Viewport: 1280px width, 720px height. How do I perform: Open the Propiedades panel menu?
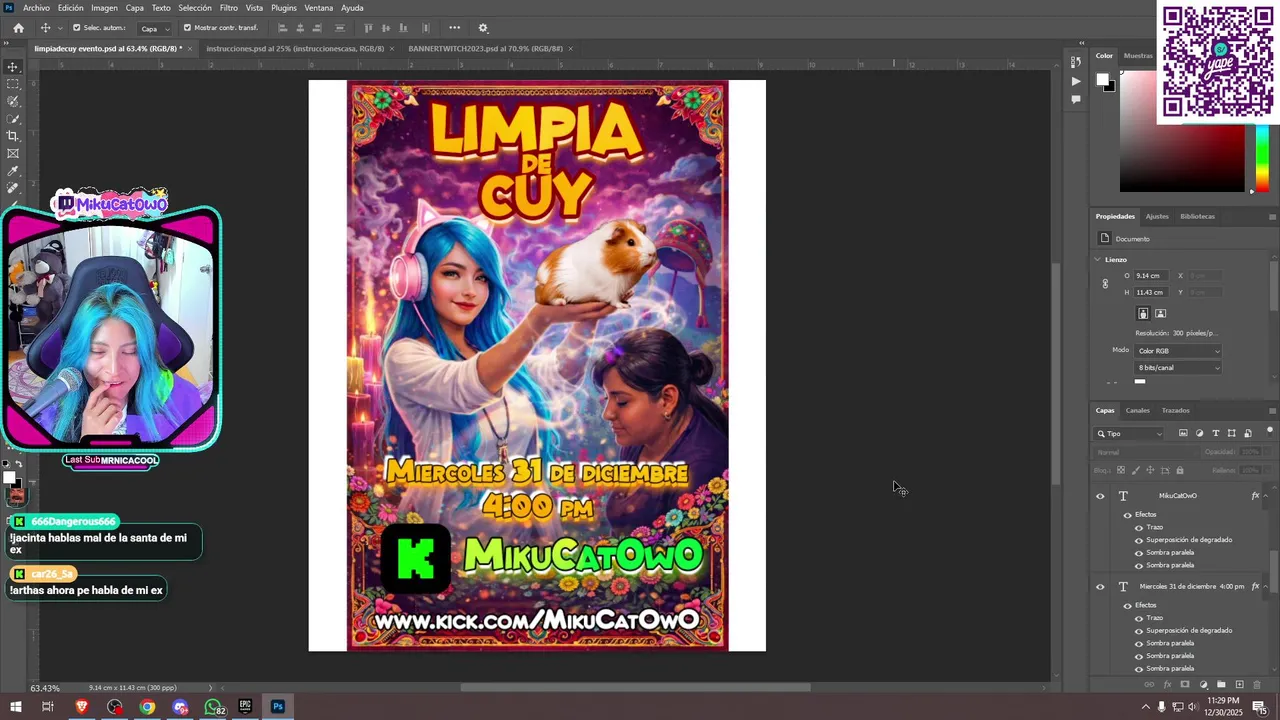tap(1272, 217)
